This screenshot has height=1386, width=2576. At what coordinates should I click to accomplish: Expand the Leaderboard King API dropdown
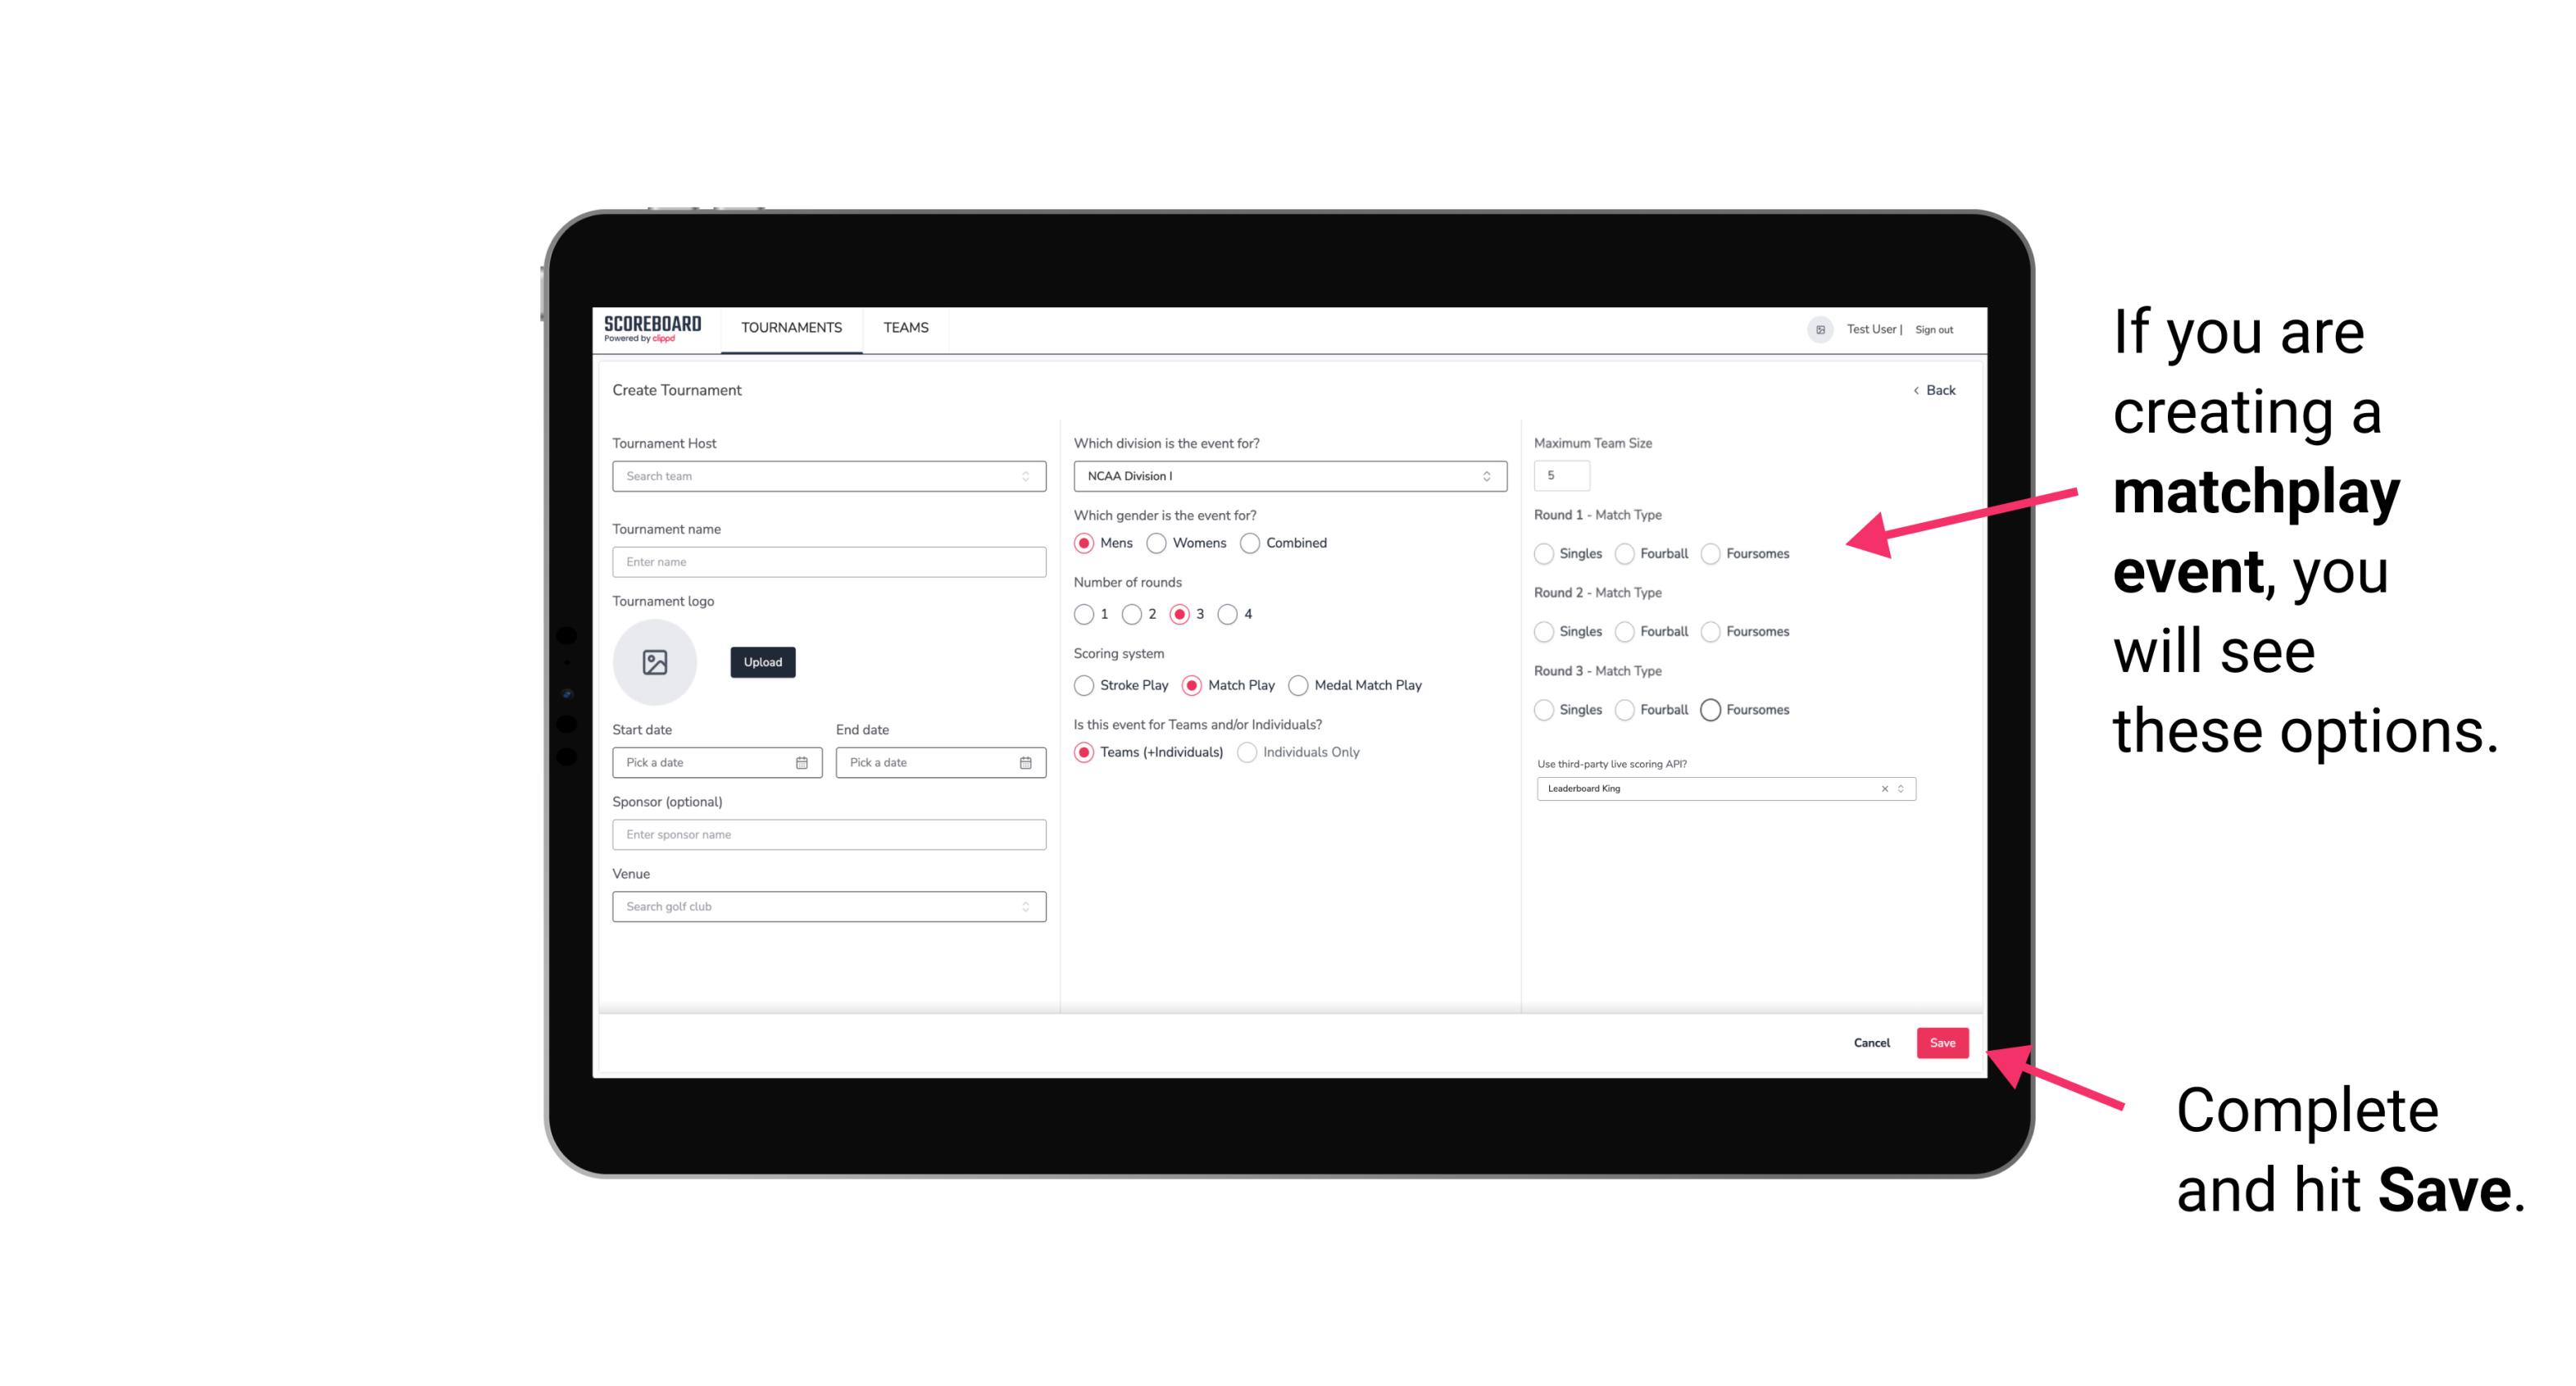[x=1901, y=788]
